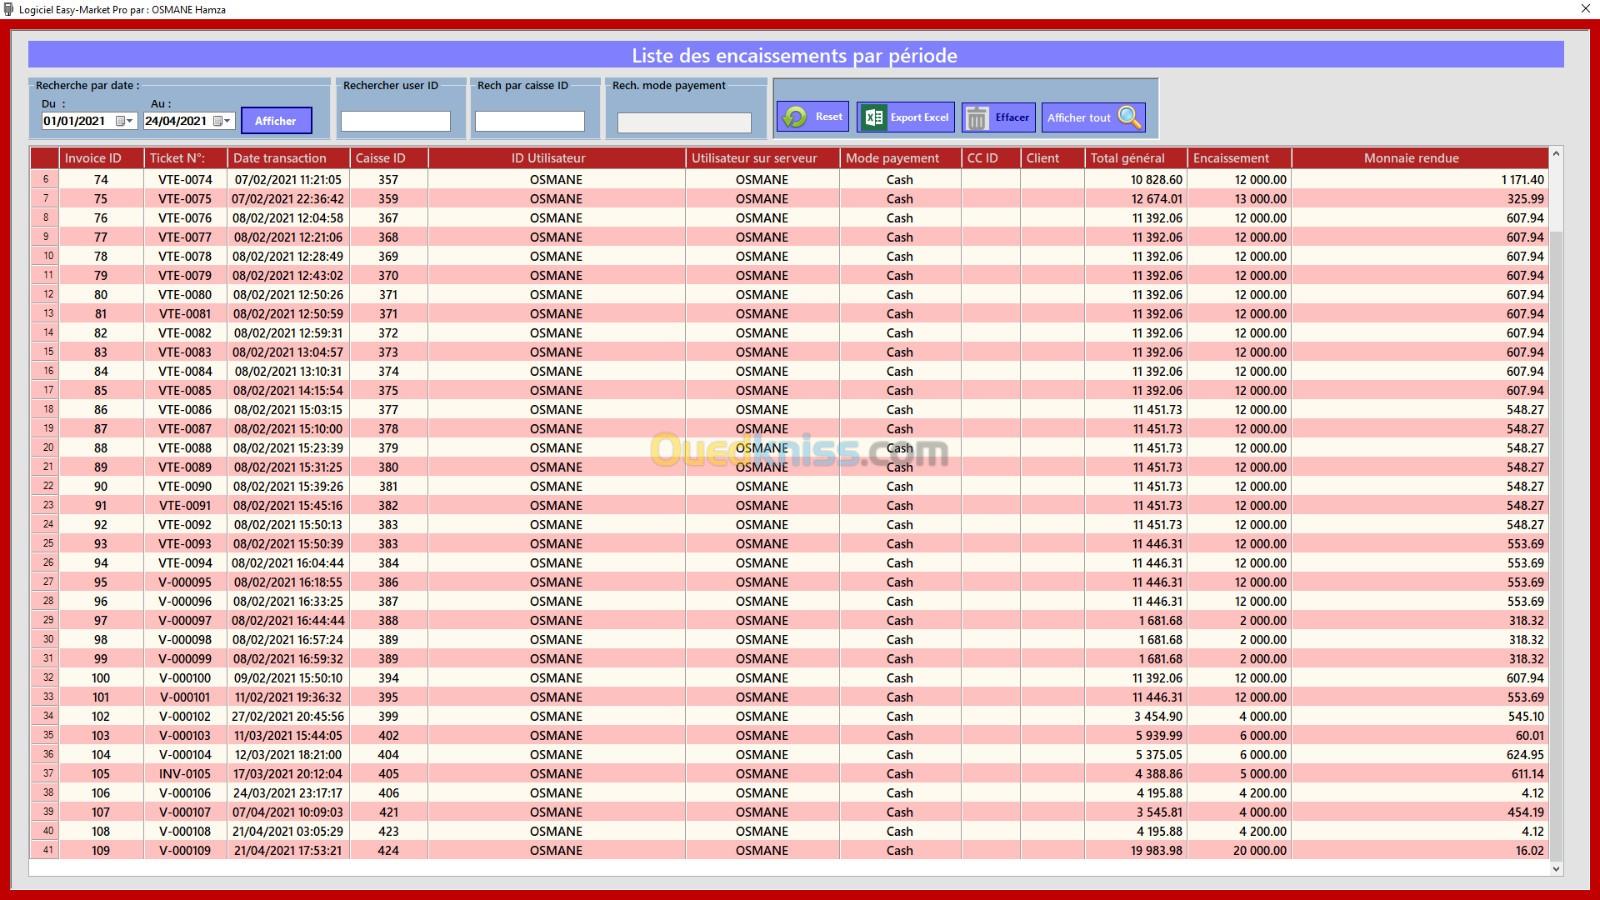Click the Total général column header
This screenshot has height=900, width=1600.
1127,158
